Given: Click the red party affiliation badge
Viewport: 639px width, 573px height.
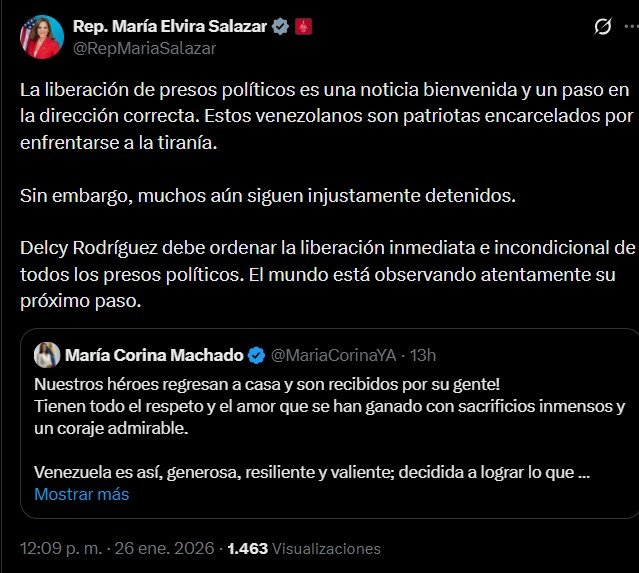Looking at the screenshot, I should coord(303,26).
